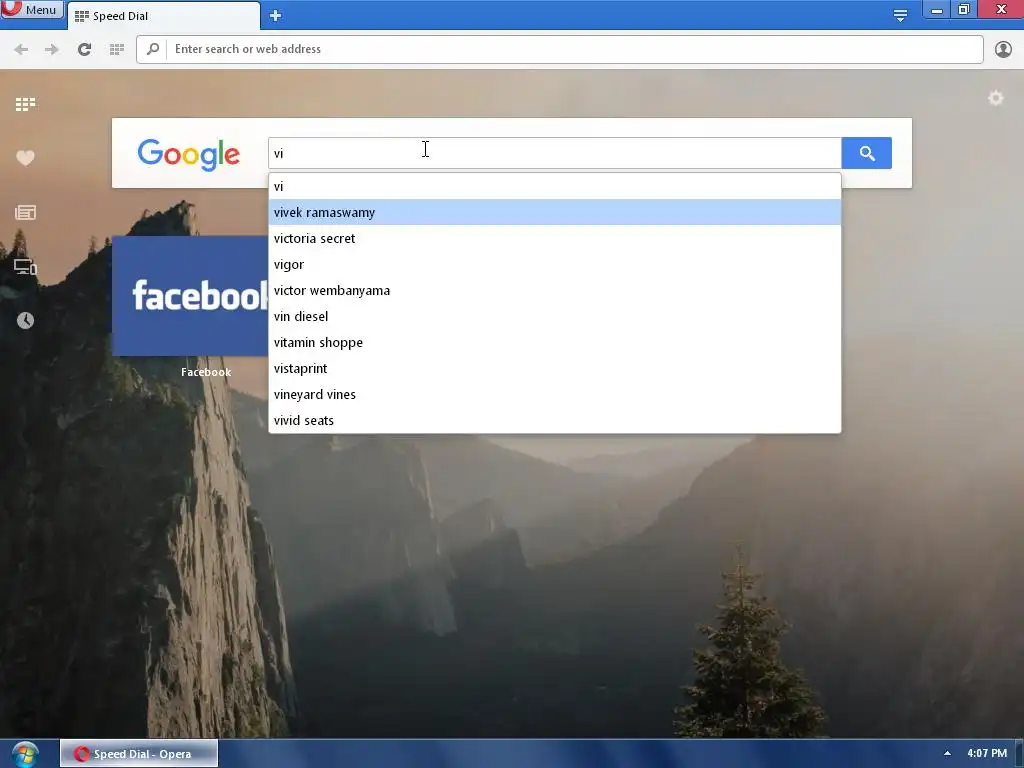This screenshot has height=768, width=1024.
Task: Reload the page
Action: pos(84,49)
